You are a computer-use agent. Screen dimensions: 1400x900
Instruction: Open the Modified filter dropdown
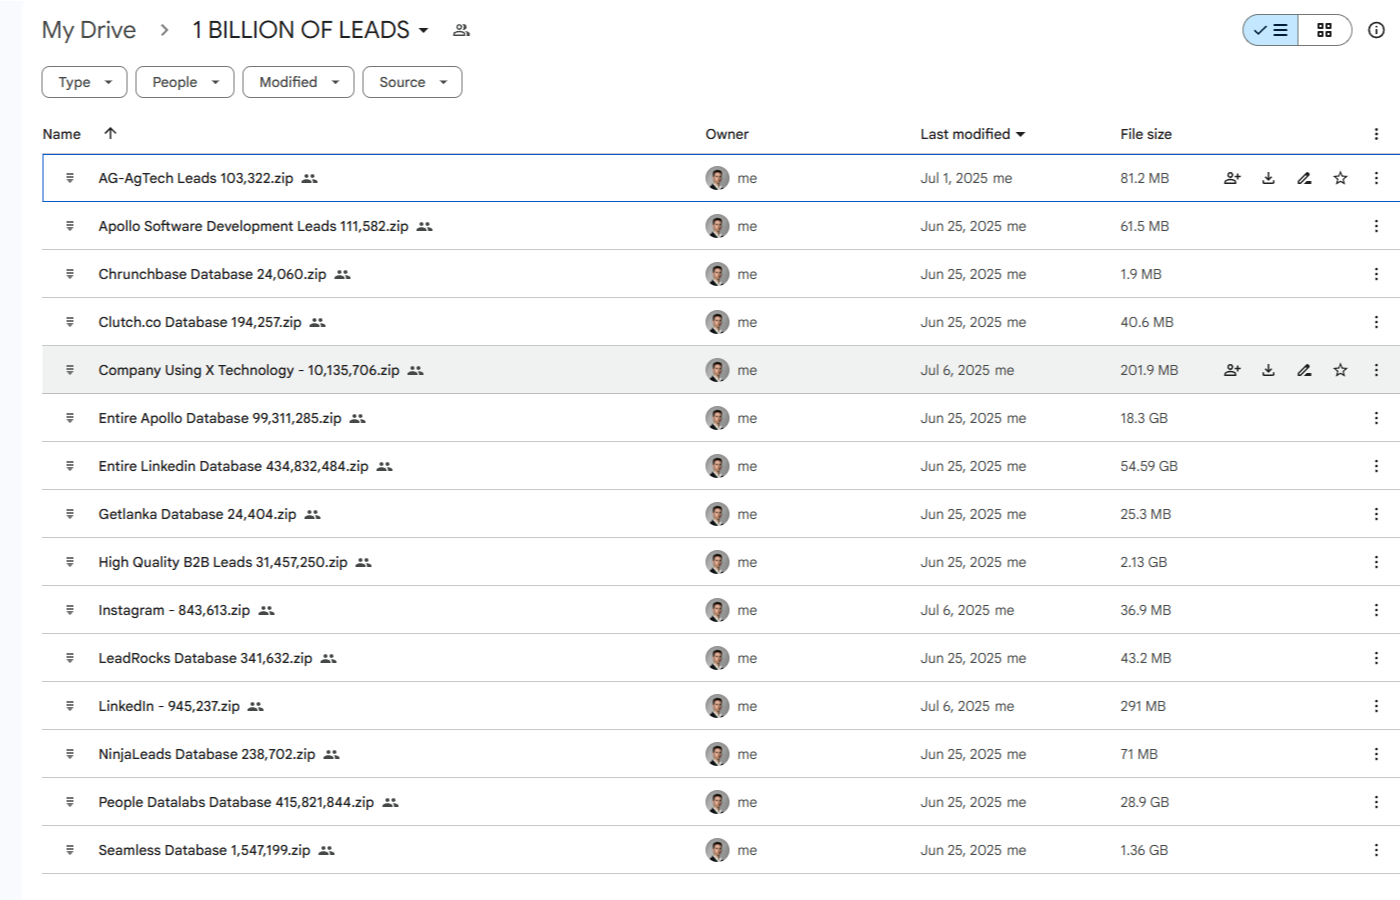coord(298,82)
